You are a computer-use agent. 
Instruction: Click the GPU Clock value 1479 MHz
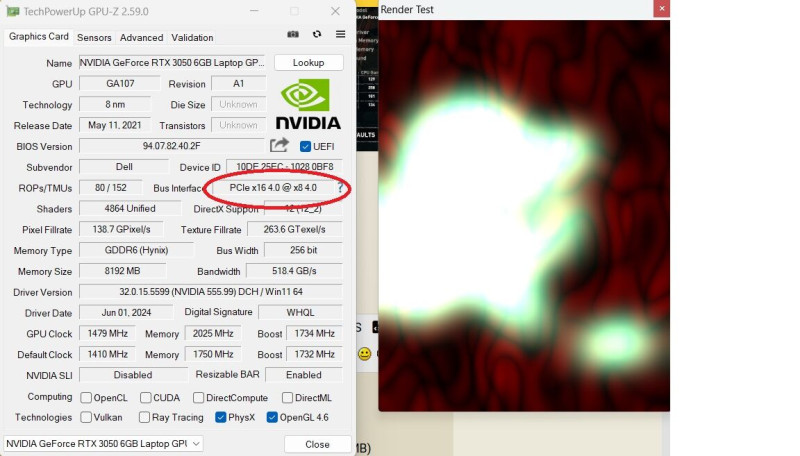[107, 334]
